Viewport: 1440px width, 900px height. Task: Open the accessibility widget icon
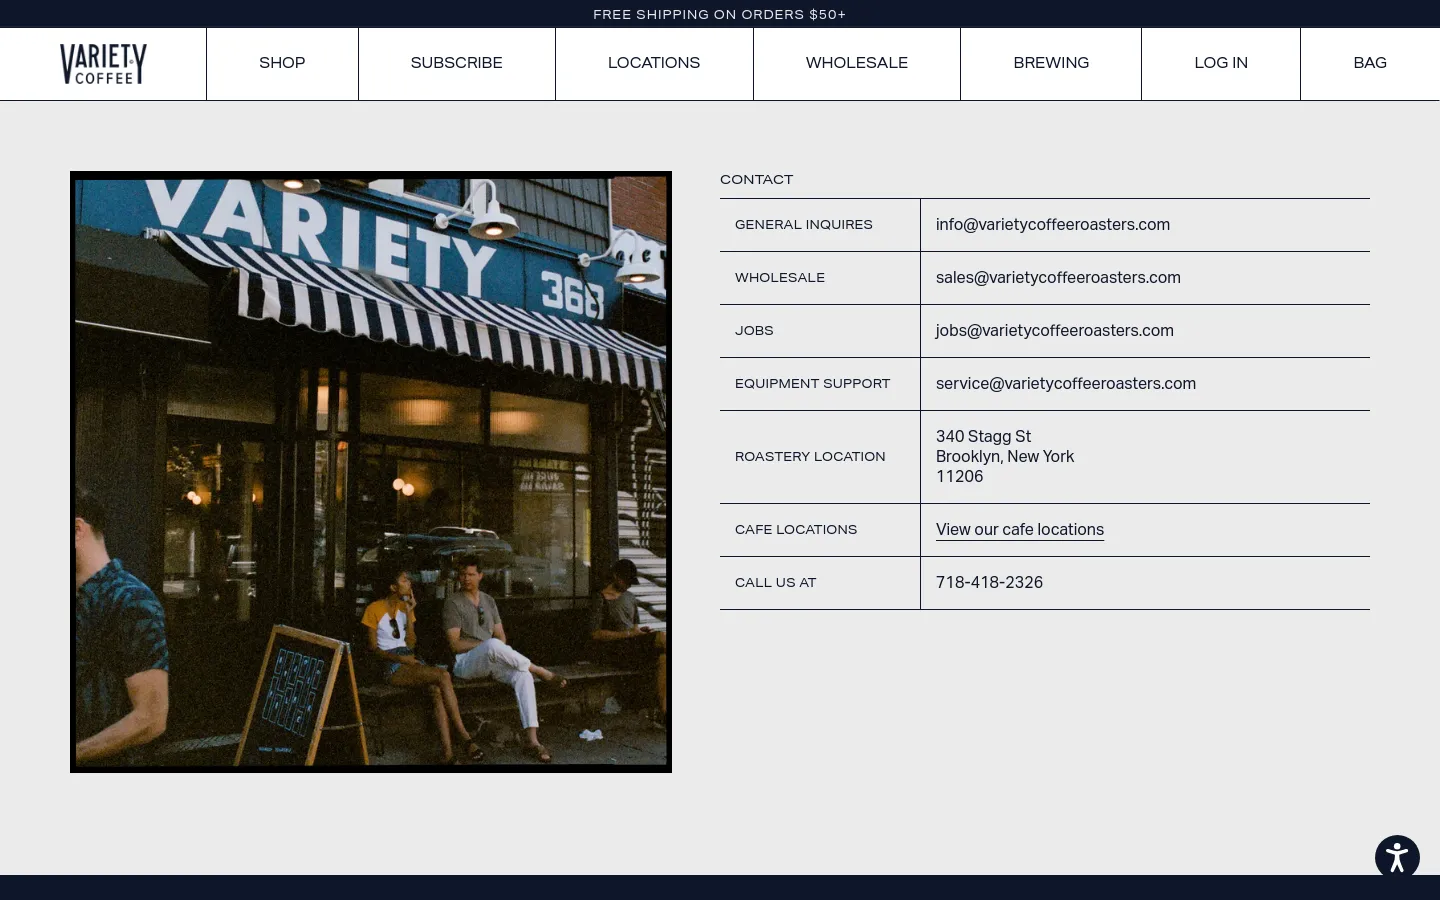coord(1397,857)
